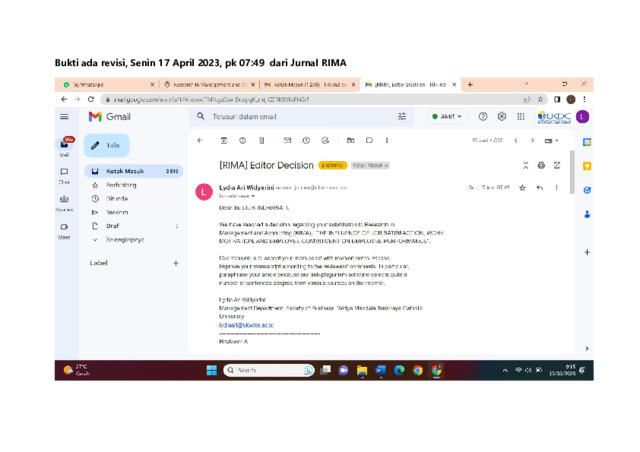The height and width of the screenshot is (452, 640).
Task: Star the message from Lydia Ari Widyarini
Action: (x=522, y=188)
